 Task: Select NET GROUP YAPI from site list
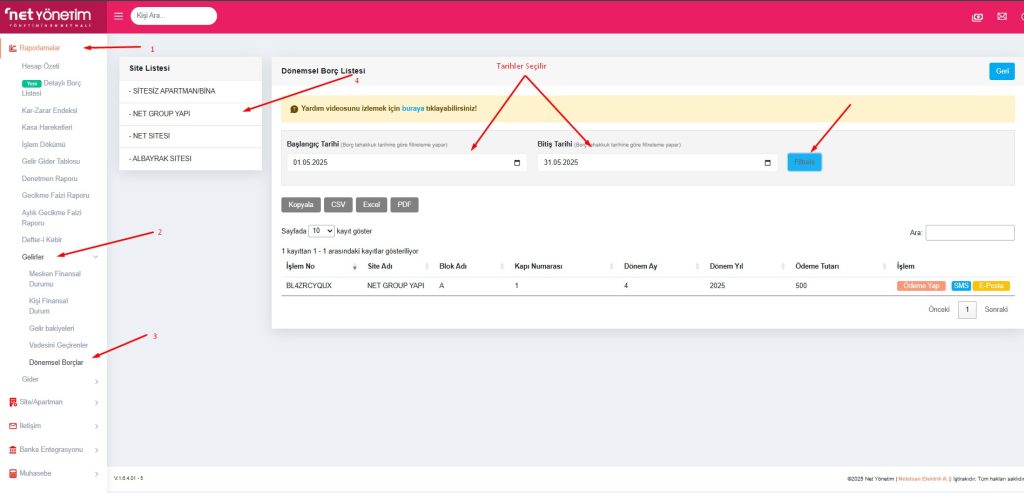(160, 113)
